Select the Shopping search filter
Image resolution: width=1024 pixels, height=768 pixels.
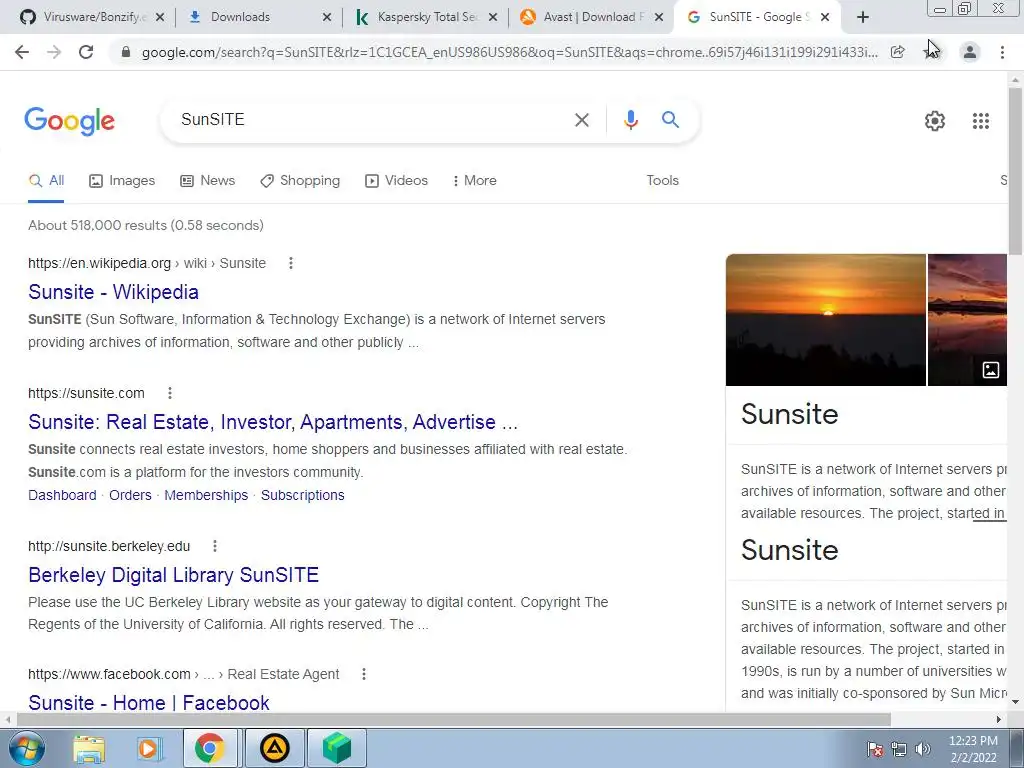pyautogui.click(x=300, y=181)
